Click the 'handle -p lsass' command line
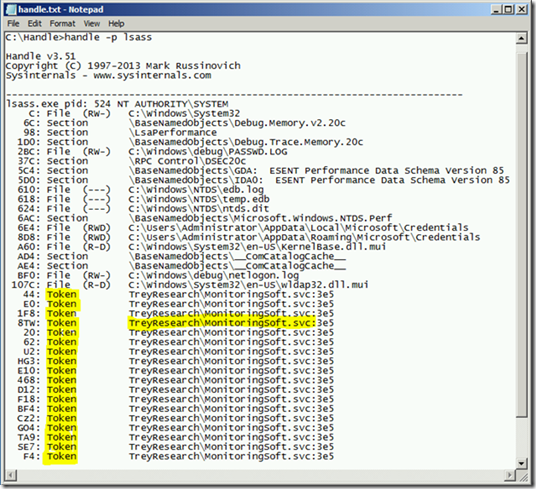 point(79,37)
